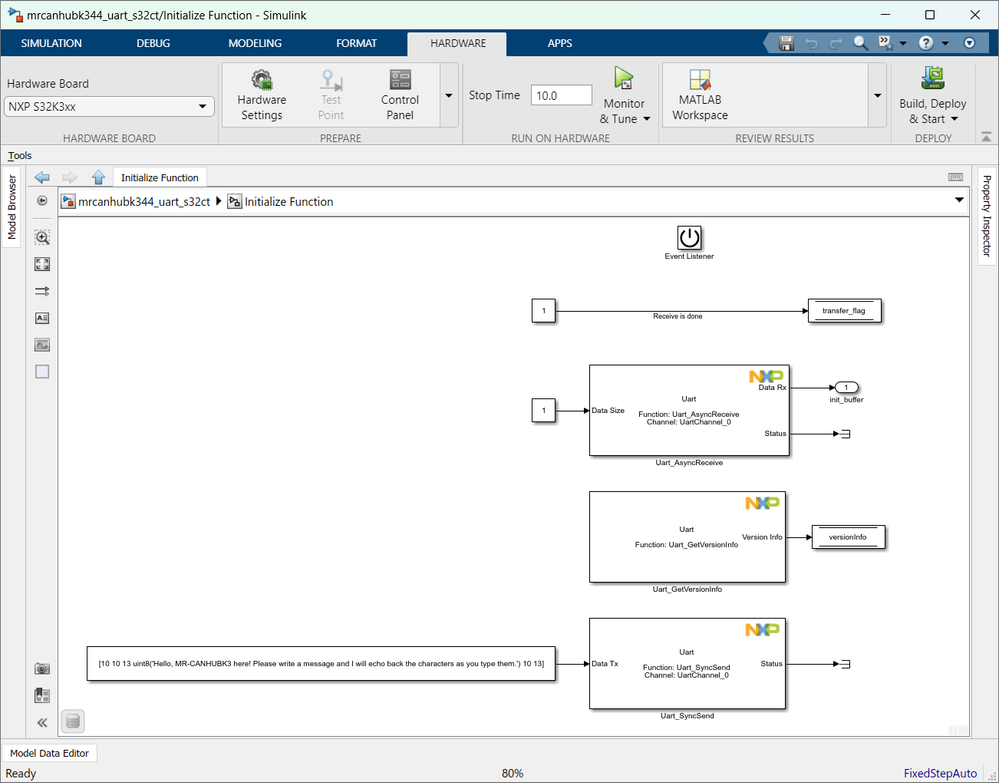Viewport: 999px width, 783px height.
Task: Open the quick access toolbar options circle arrow
Action: coord(970,43)
